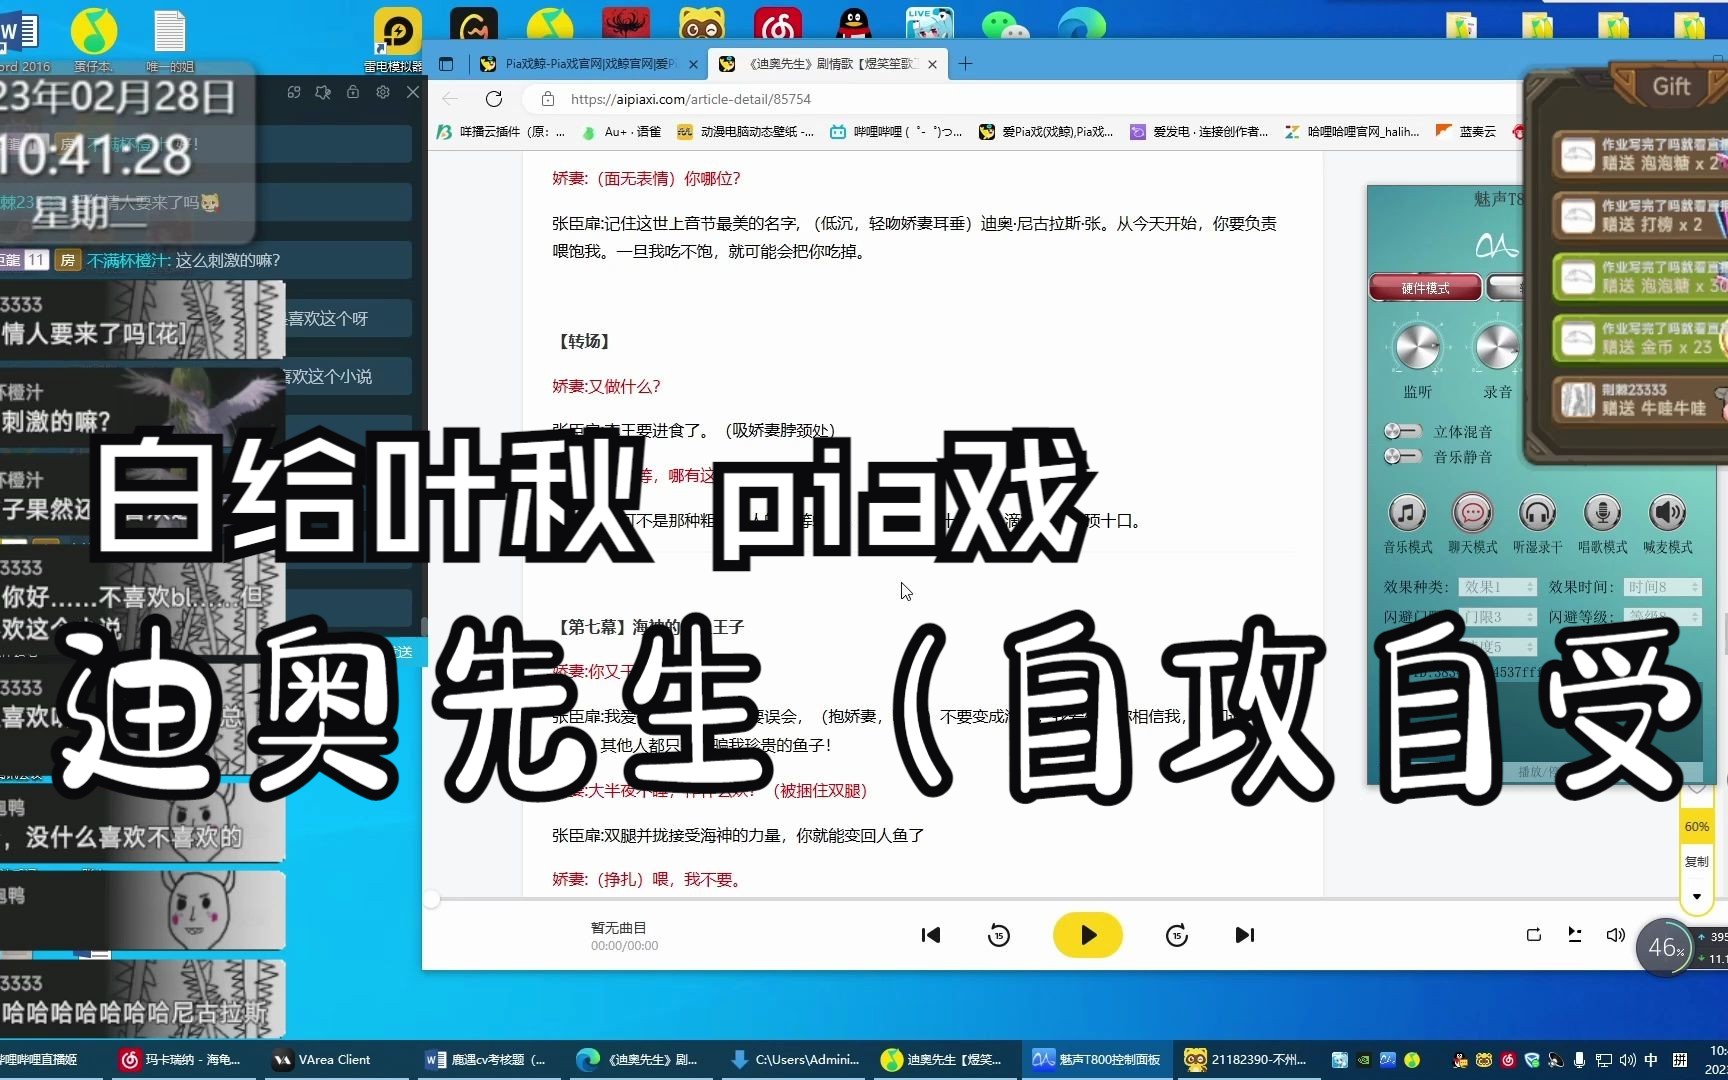Image resolution: width=1728 pixels, height=1080 pixels.
Task: Click the yellow play button
Action: point(1088,935)
